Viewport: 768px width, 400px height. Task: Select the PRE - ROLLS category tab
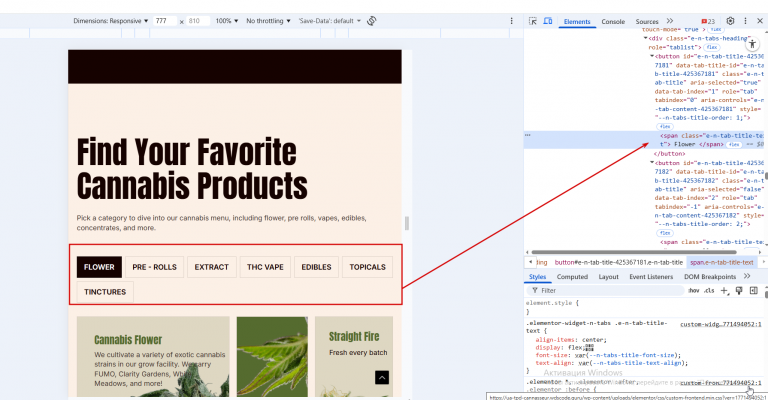[x=154, y=267]
